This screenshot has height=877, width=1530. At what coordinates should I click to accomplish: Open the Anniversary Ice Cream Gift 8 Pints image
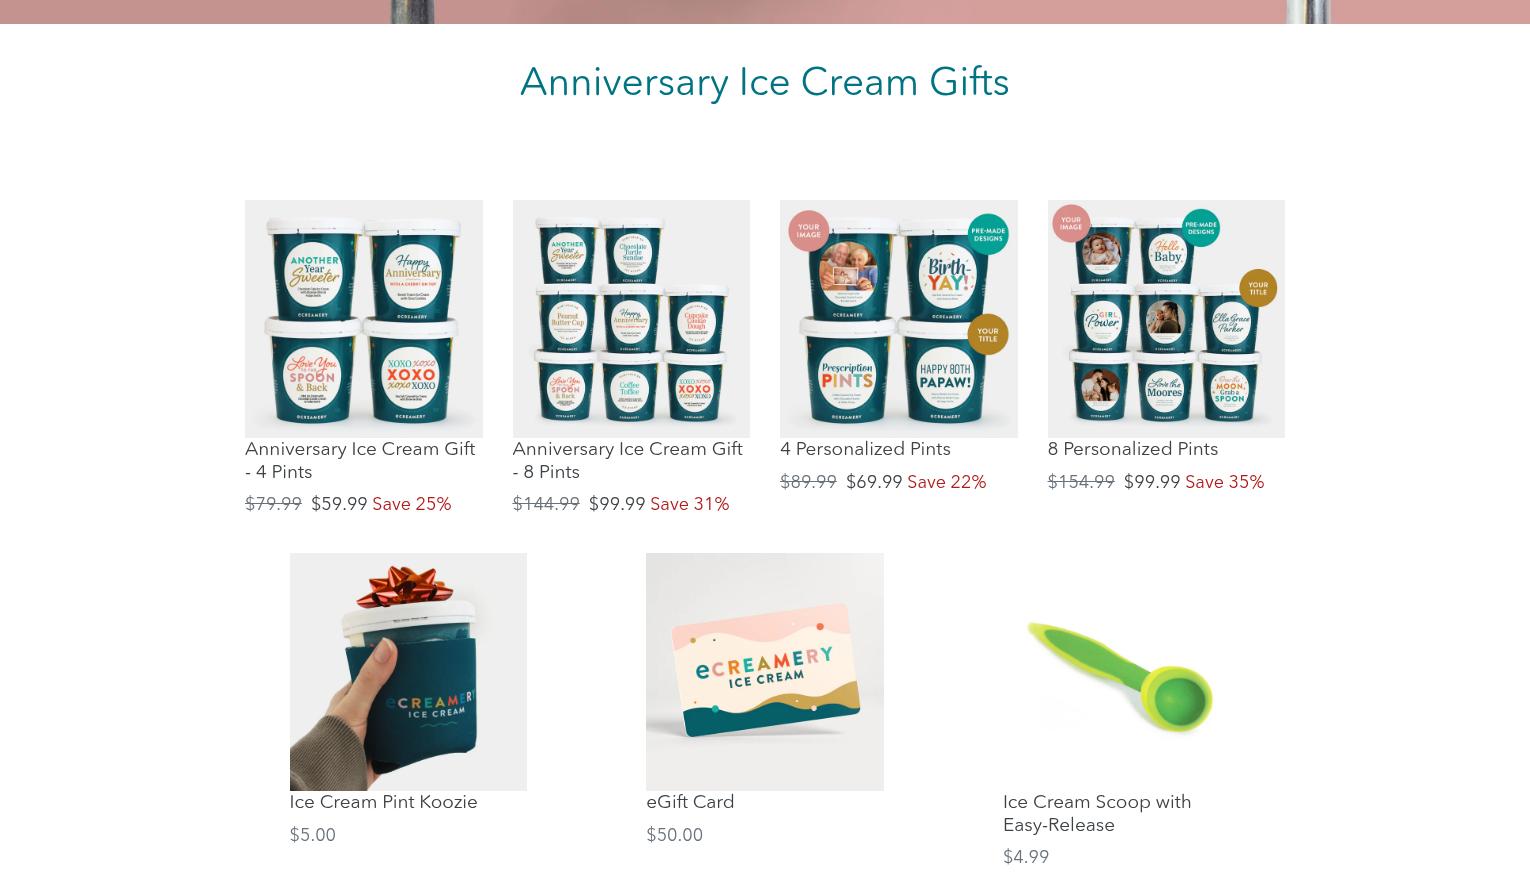click(x=631, y=318)
